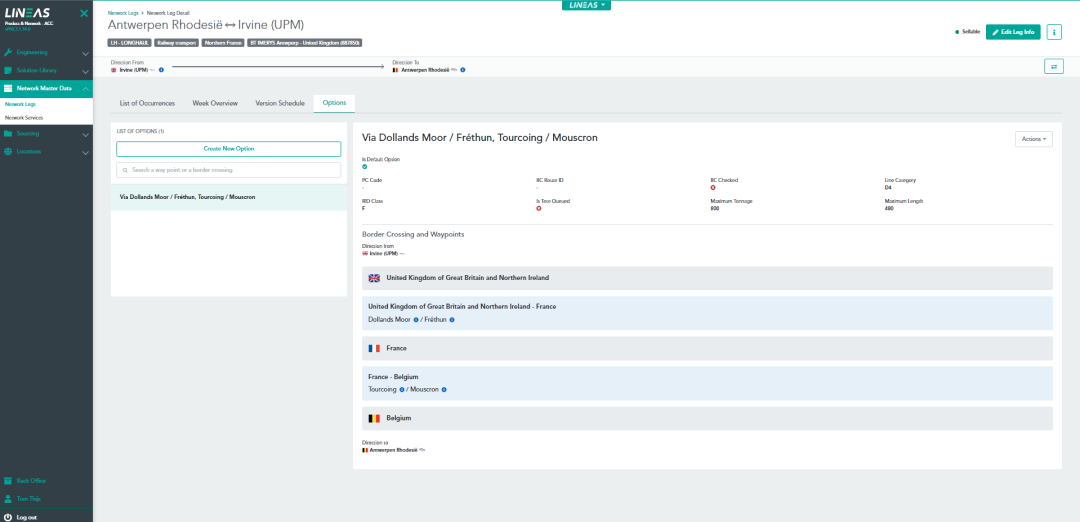Expand the Engineering menu chevron
The image size is (1080, 522).
coord(85,53)
